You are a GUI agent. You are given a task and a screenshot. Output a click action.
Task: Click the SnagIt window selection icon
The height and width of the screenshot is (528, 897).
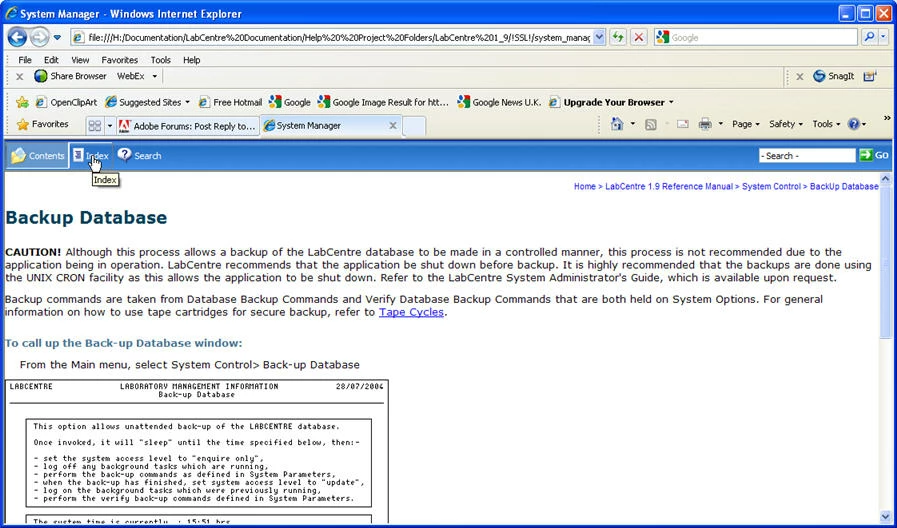coord(870,76)
